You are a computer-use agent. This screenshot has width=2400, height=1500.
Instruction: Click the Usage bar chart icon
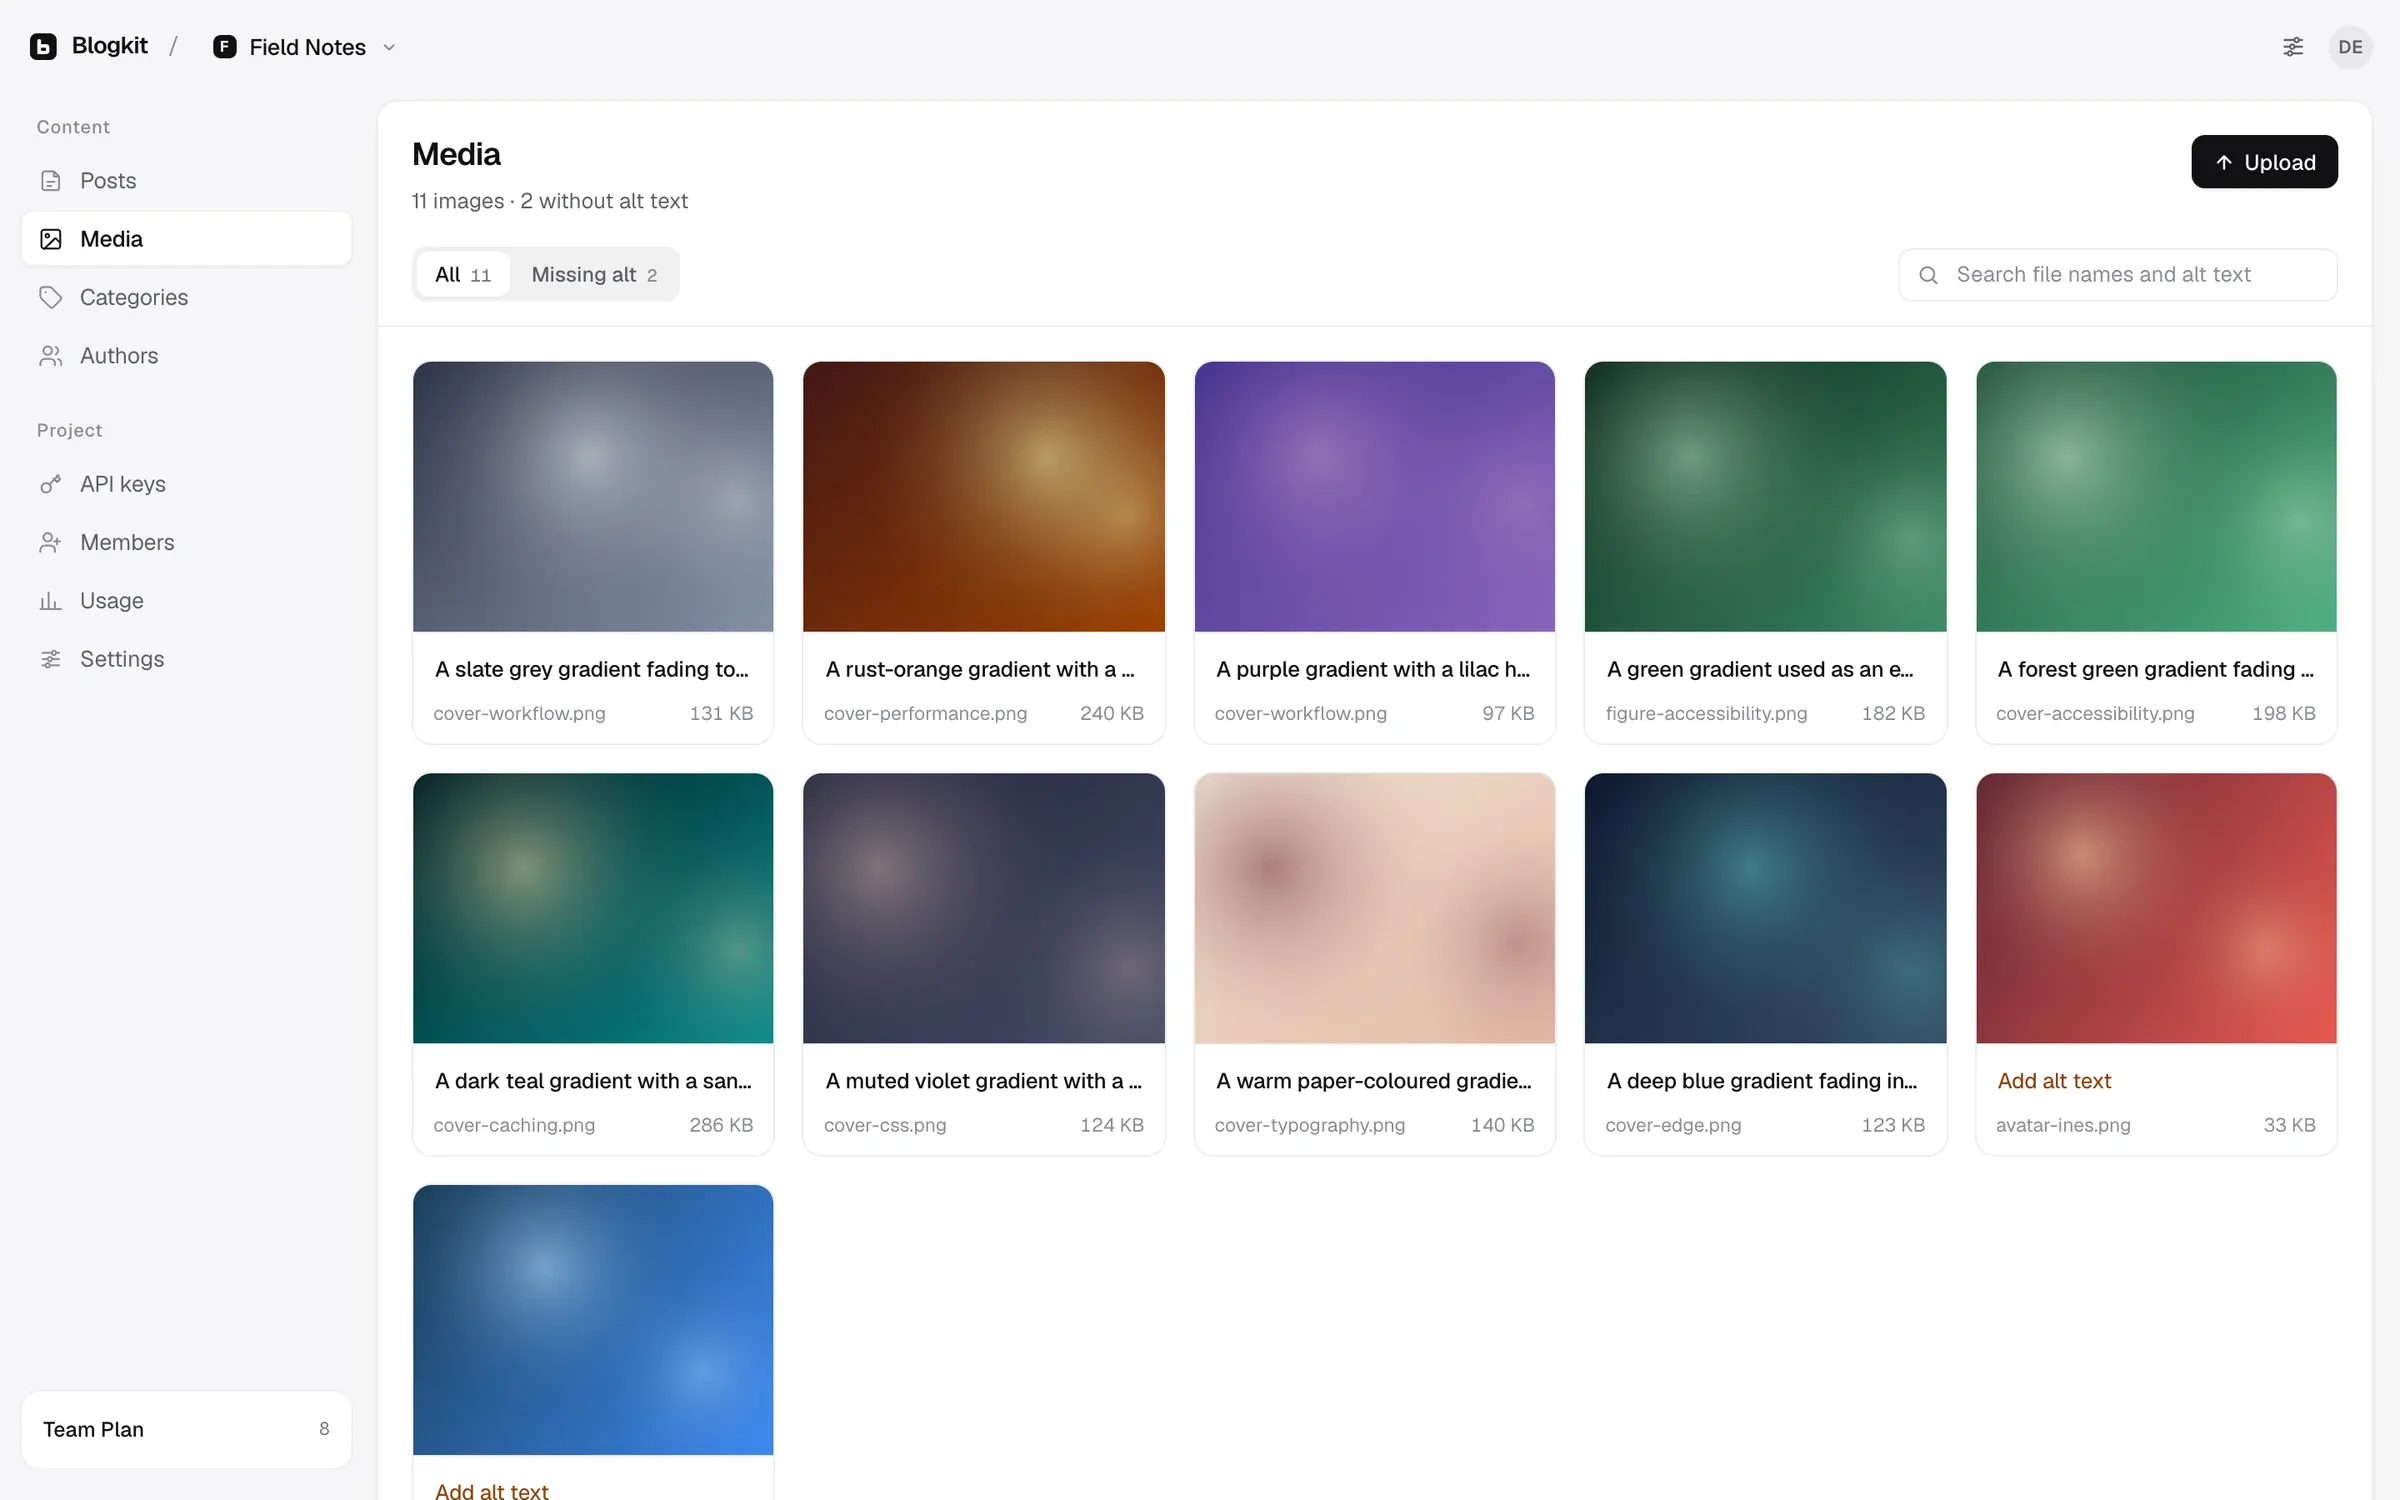coord(50,601)
